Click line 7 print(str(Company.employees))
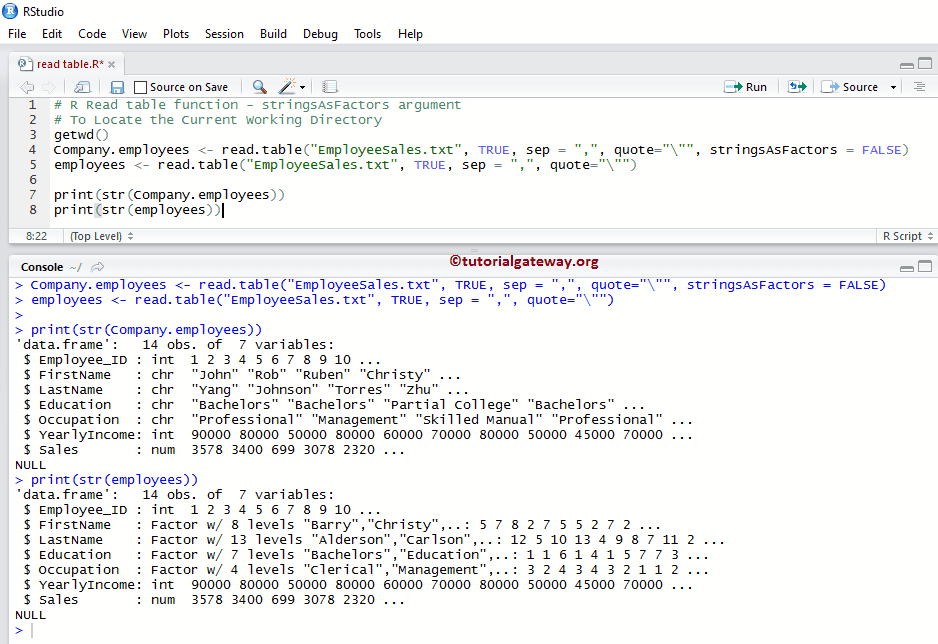The height and width of the screenshot is (644, 938). (x=169, y=195)
